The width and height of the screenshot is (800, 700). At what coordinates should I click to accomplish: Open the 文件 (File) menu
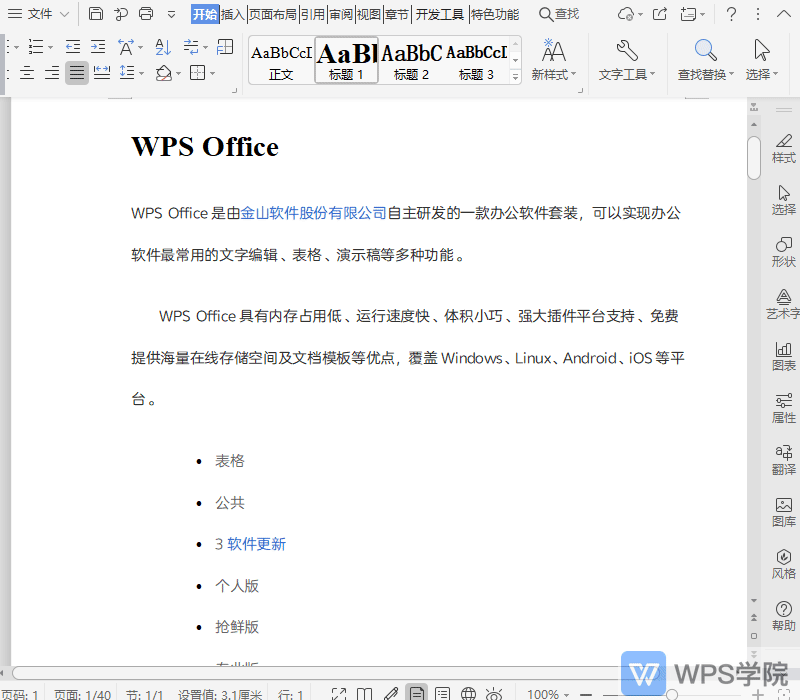(x=36, y=13)
